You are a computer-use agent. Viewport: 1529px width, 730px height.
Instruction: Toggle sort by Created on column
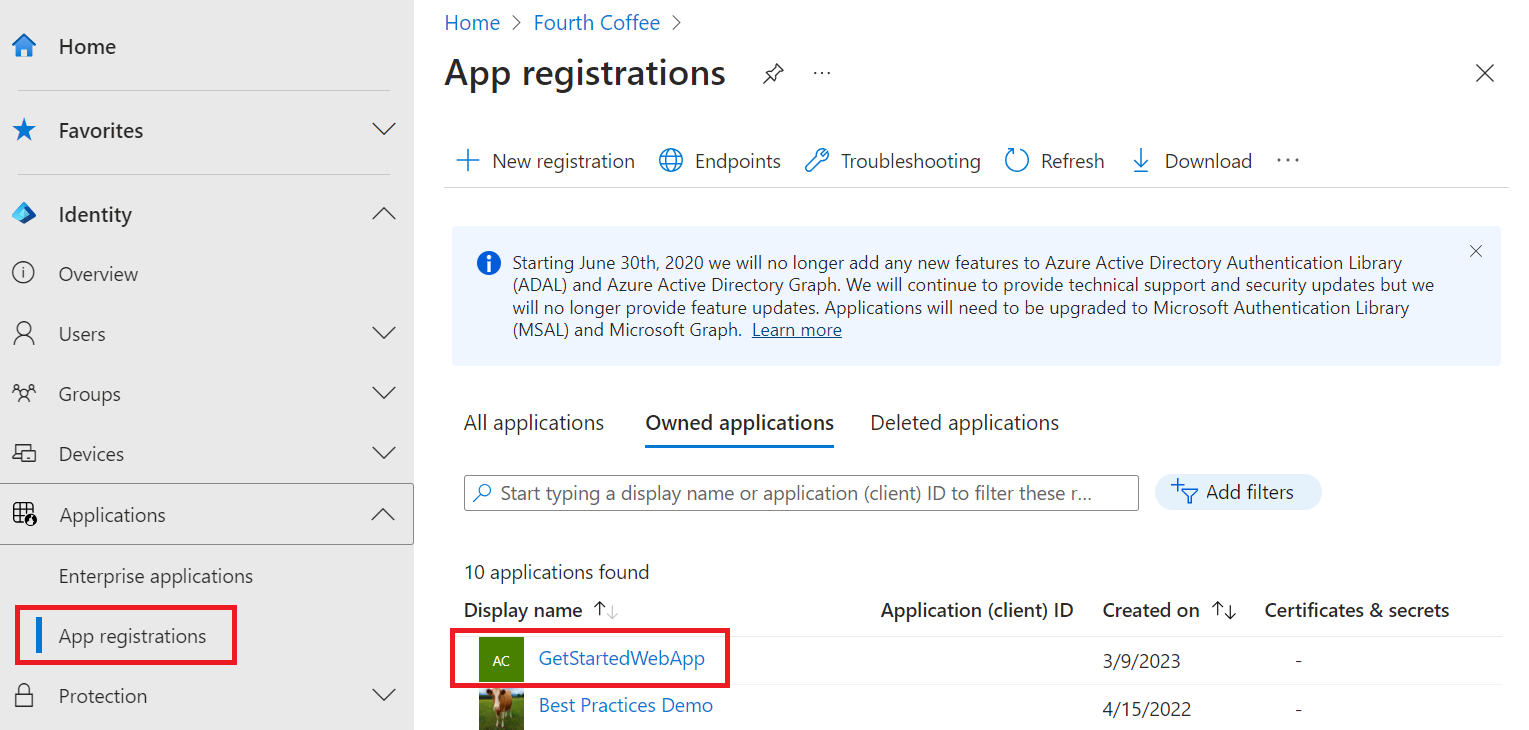coord(1224,610)
